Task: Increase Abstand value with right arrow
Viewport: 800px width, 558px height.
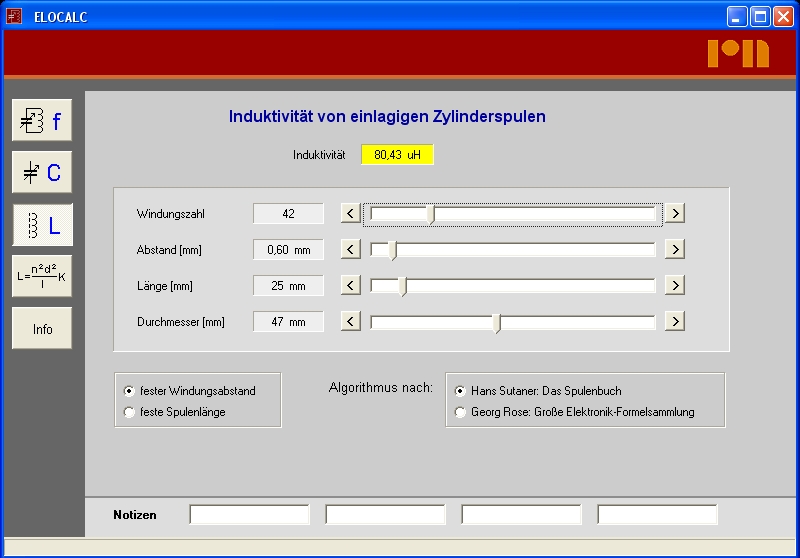Action: pyautogui.click(x=675, y=249)
